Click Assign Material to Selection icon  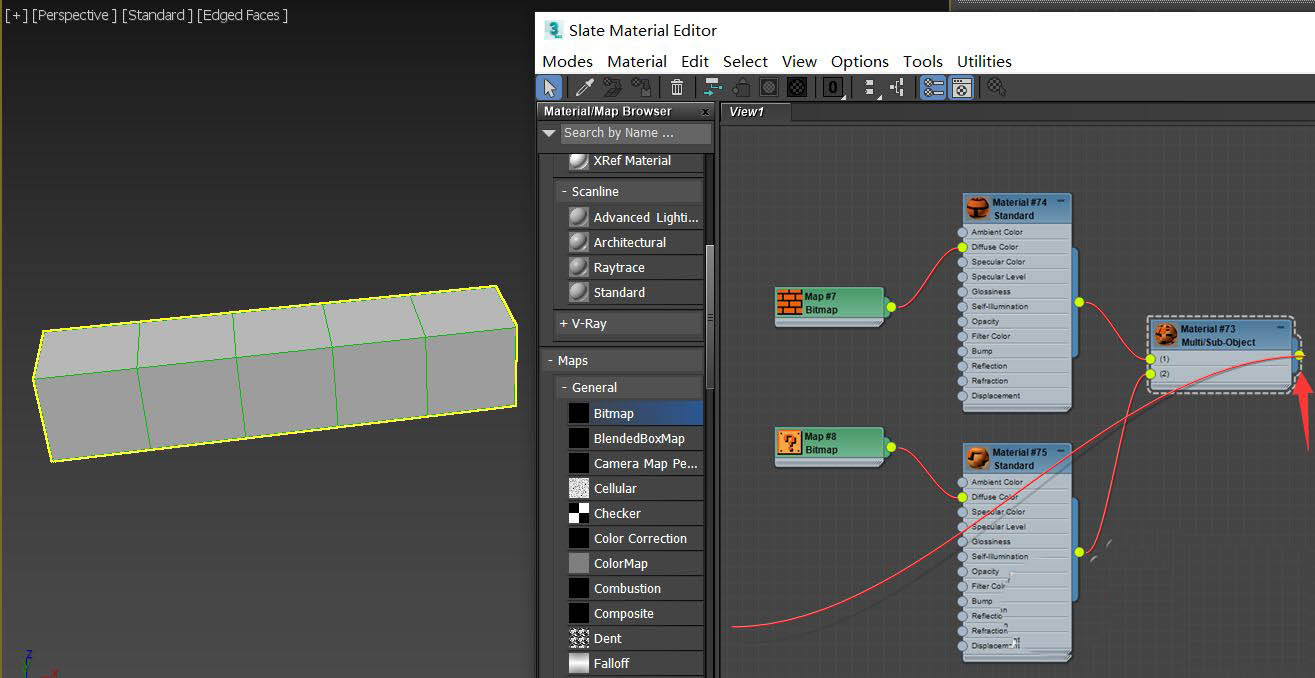point(640,88)
